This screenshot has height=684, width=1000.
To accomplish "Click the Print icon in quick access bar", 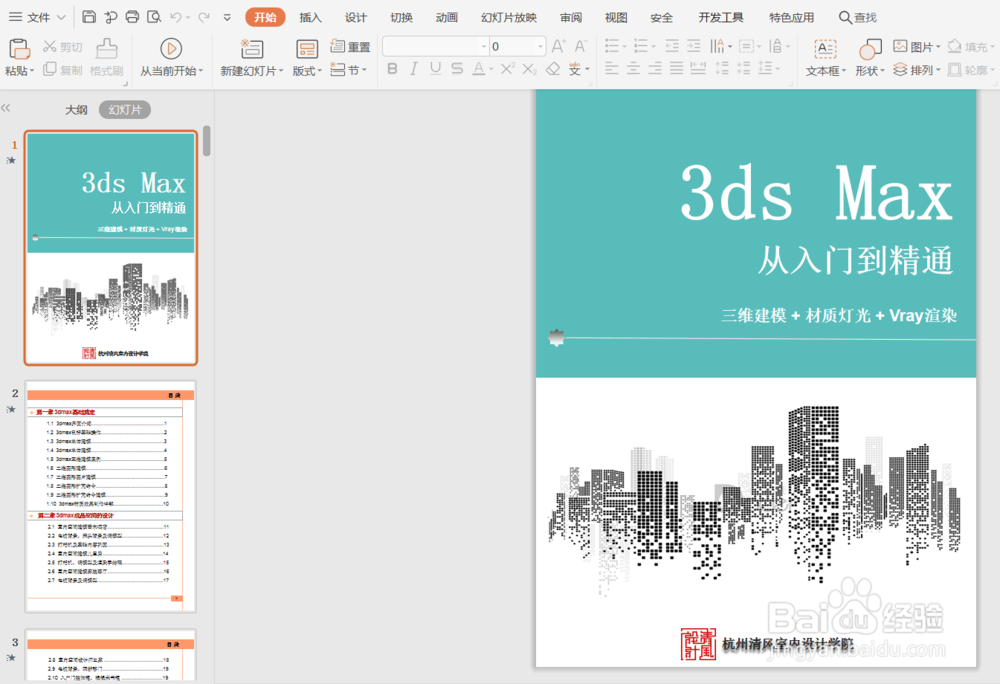I will [132, 17].
